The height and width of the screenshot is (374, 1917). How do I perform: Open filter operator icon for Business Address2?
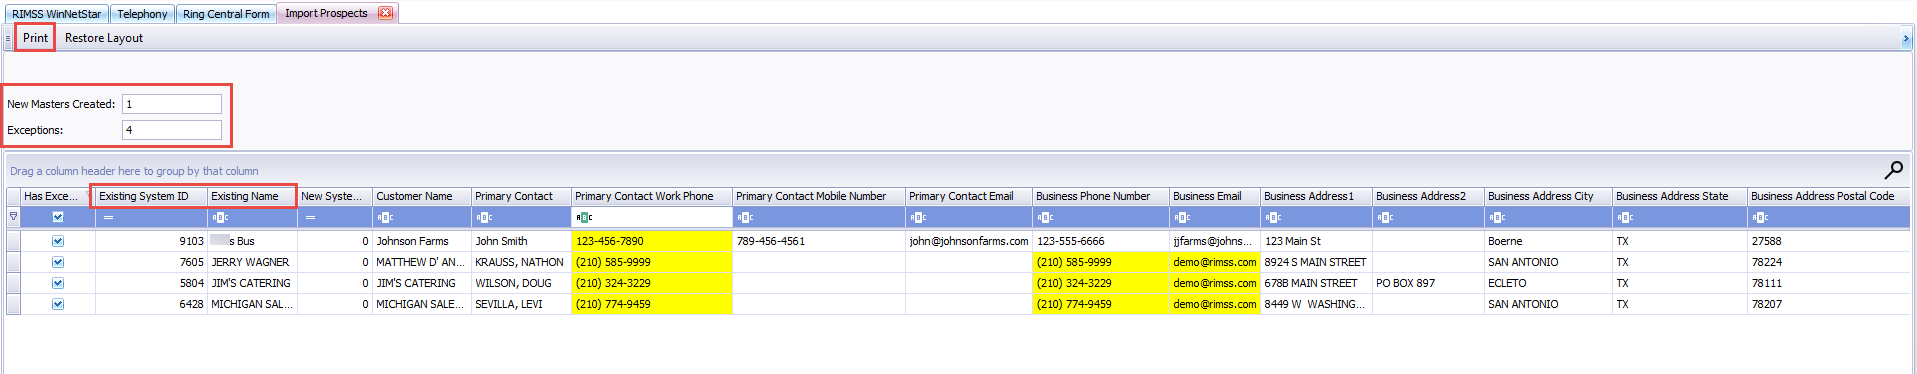click(1385, 217)
